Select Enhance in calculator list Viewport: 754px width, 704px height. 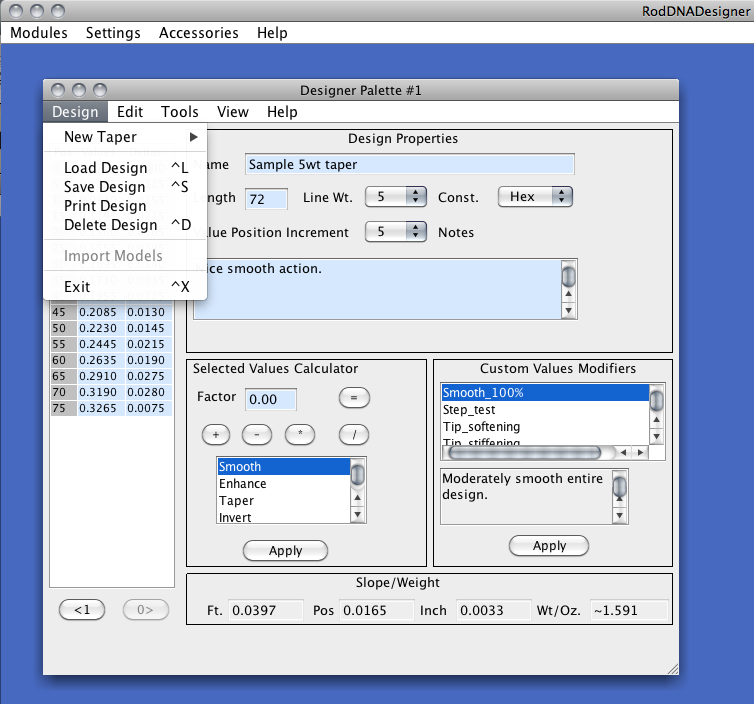pos(284,483)
